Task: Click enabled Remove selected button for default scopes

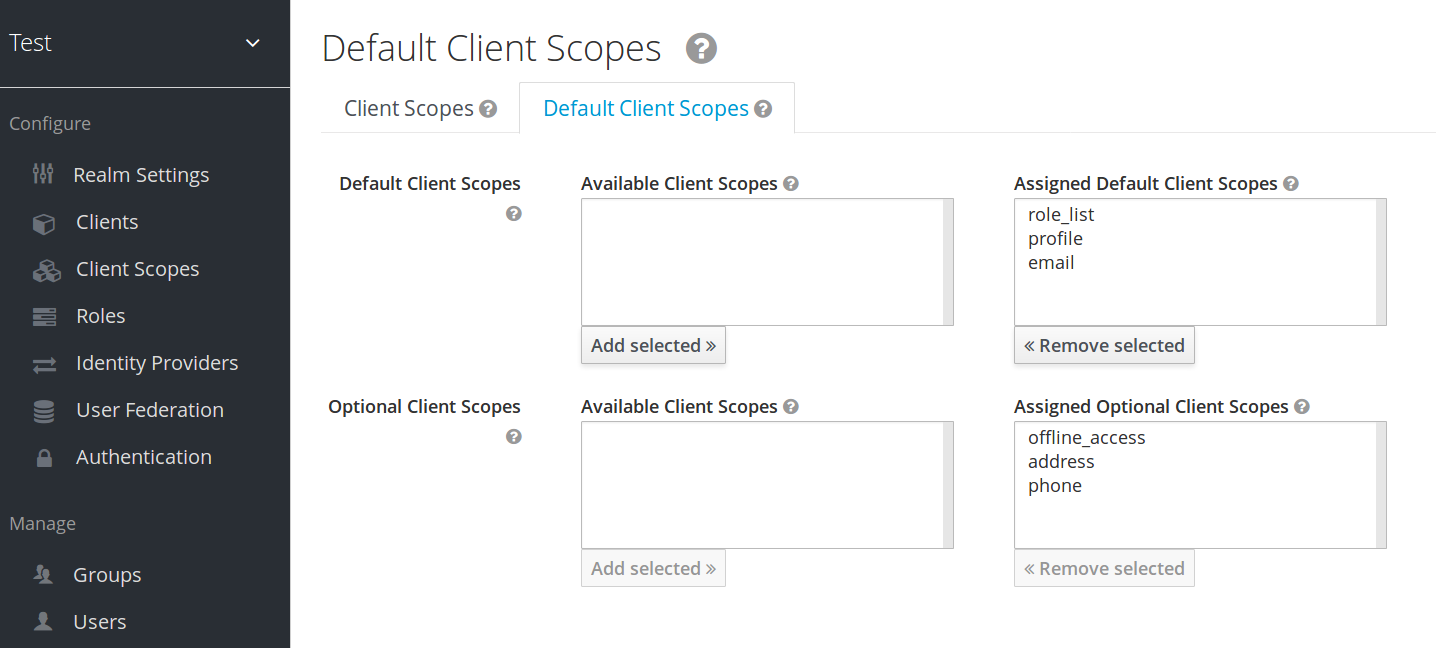Action: (1104, 345)
